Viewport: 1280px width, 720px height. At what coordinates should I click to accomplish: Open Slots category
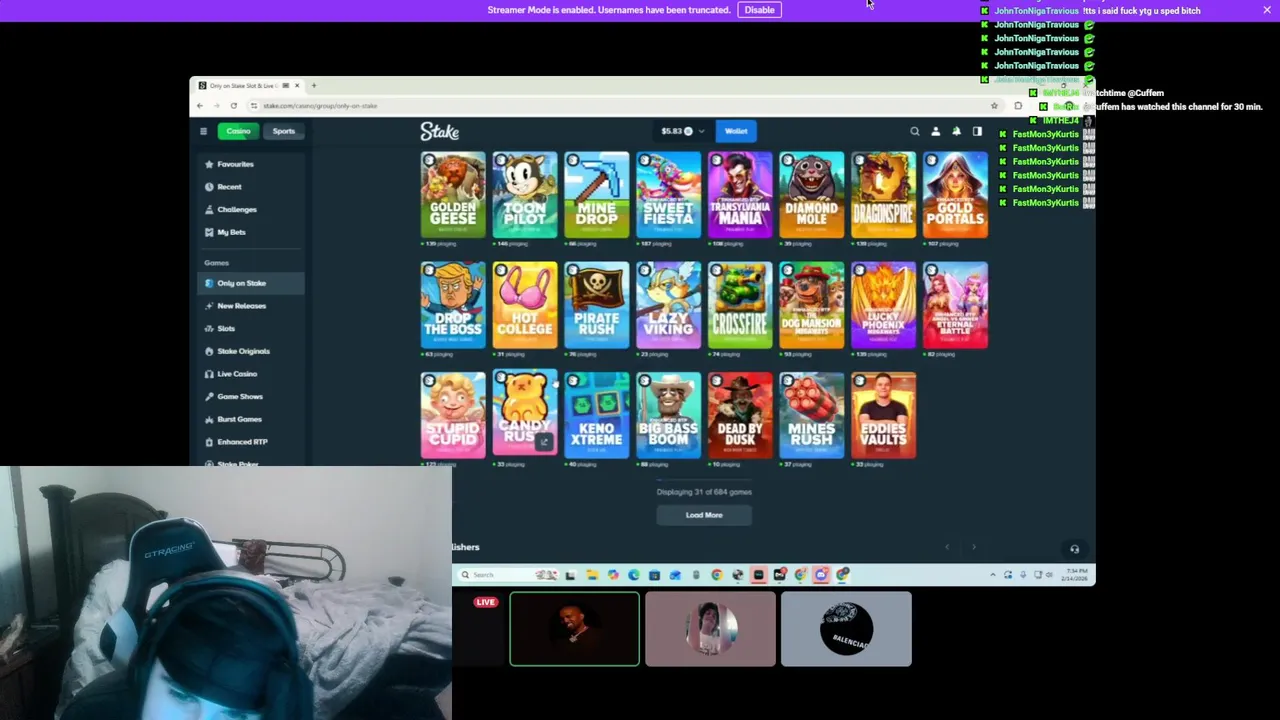(251, 328)
